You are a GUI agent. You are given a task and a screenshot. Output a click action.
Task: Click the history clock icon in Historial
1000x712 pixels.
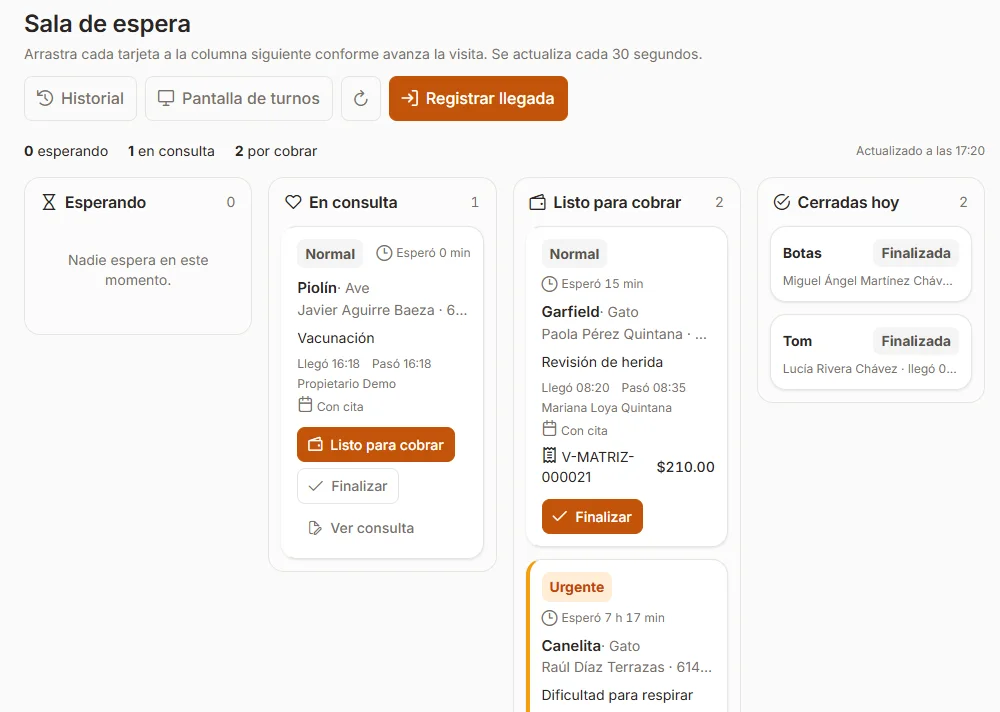point(45,98)
